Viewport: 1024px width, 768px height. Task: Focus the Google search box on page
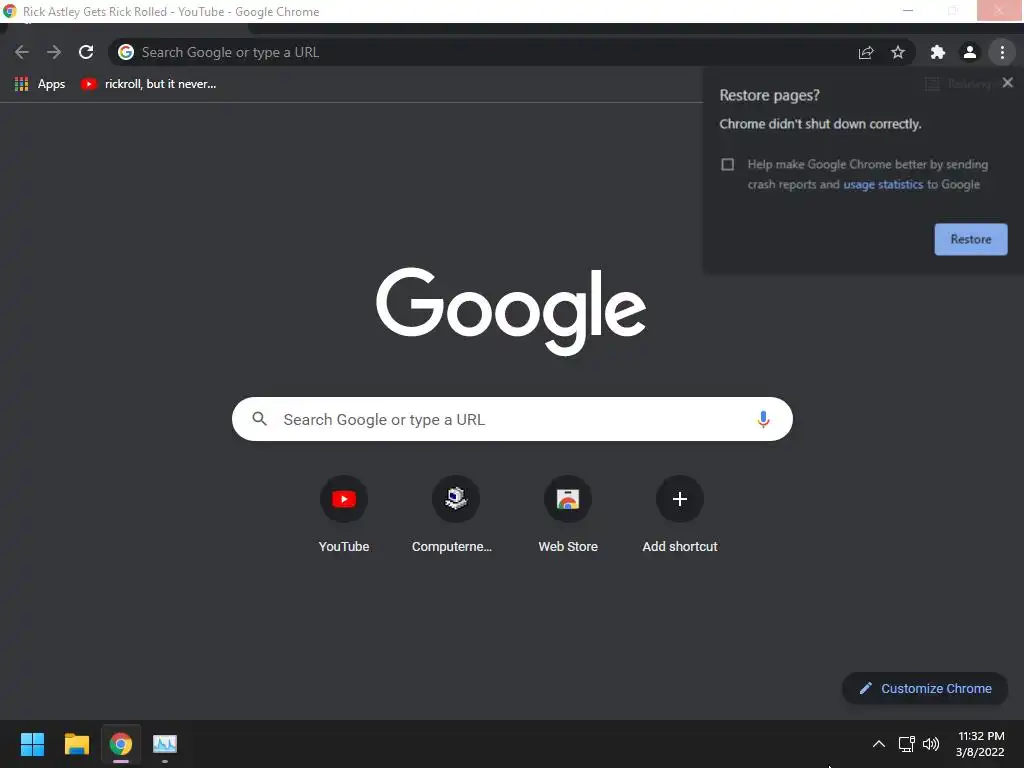[x=512, y=419]
